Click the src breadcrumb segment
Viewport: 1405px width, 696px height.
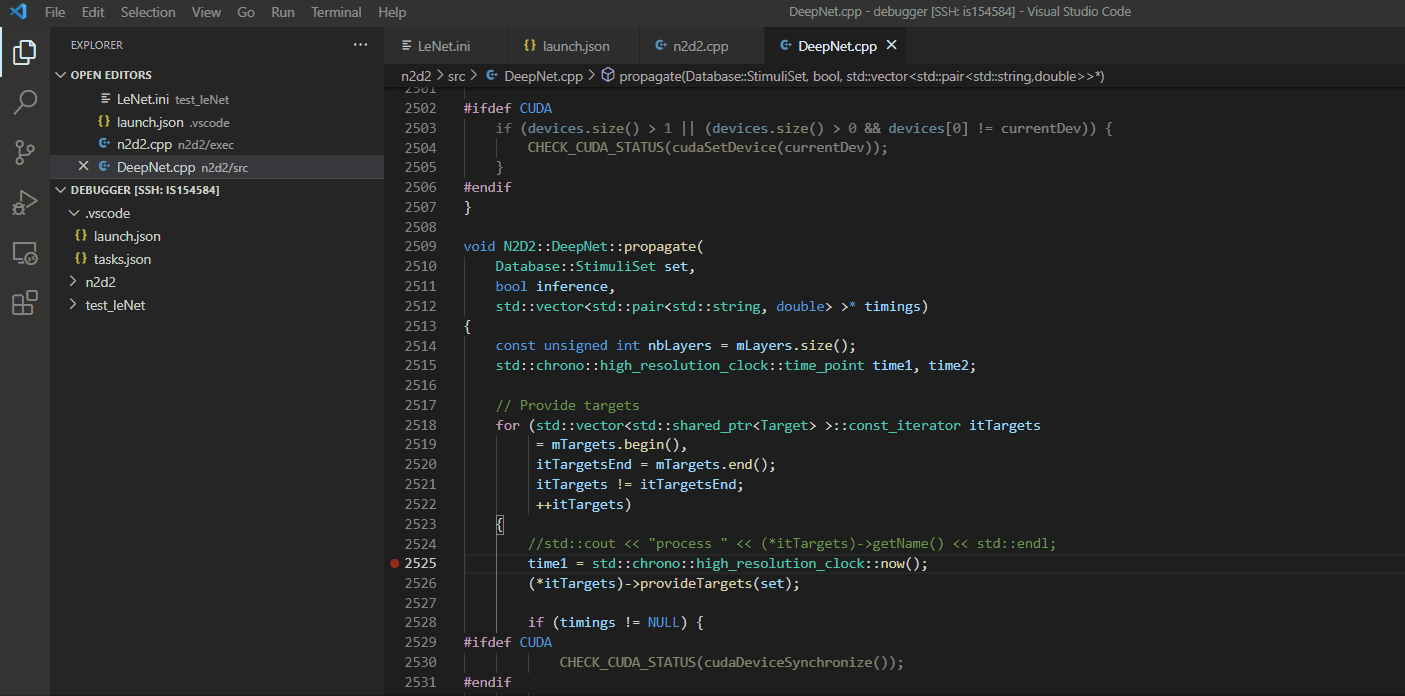(x=456, y=76)
